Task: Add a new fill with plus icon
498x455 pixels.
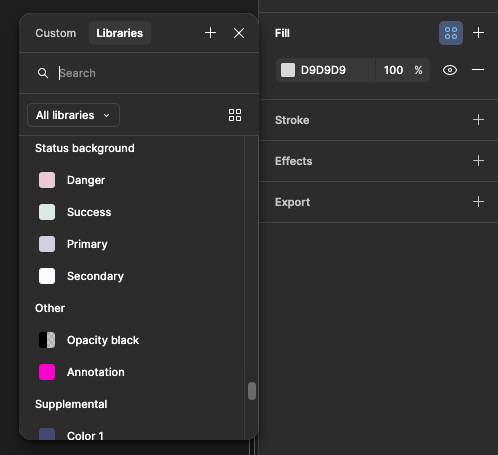Action: point(478,33)
